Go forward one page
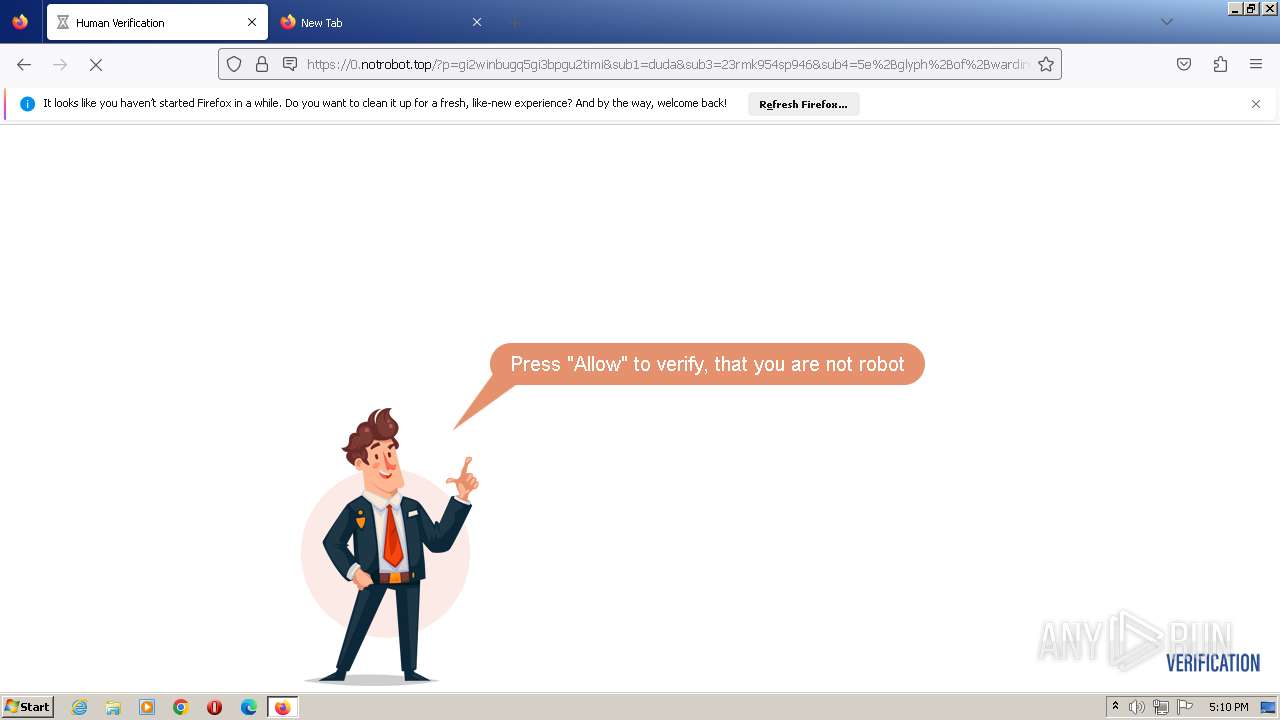The height and width of the screenshot is (720, 1280). tap(60, 64)
